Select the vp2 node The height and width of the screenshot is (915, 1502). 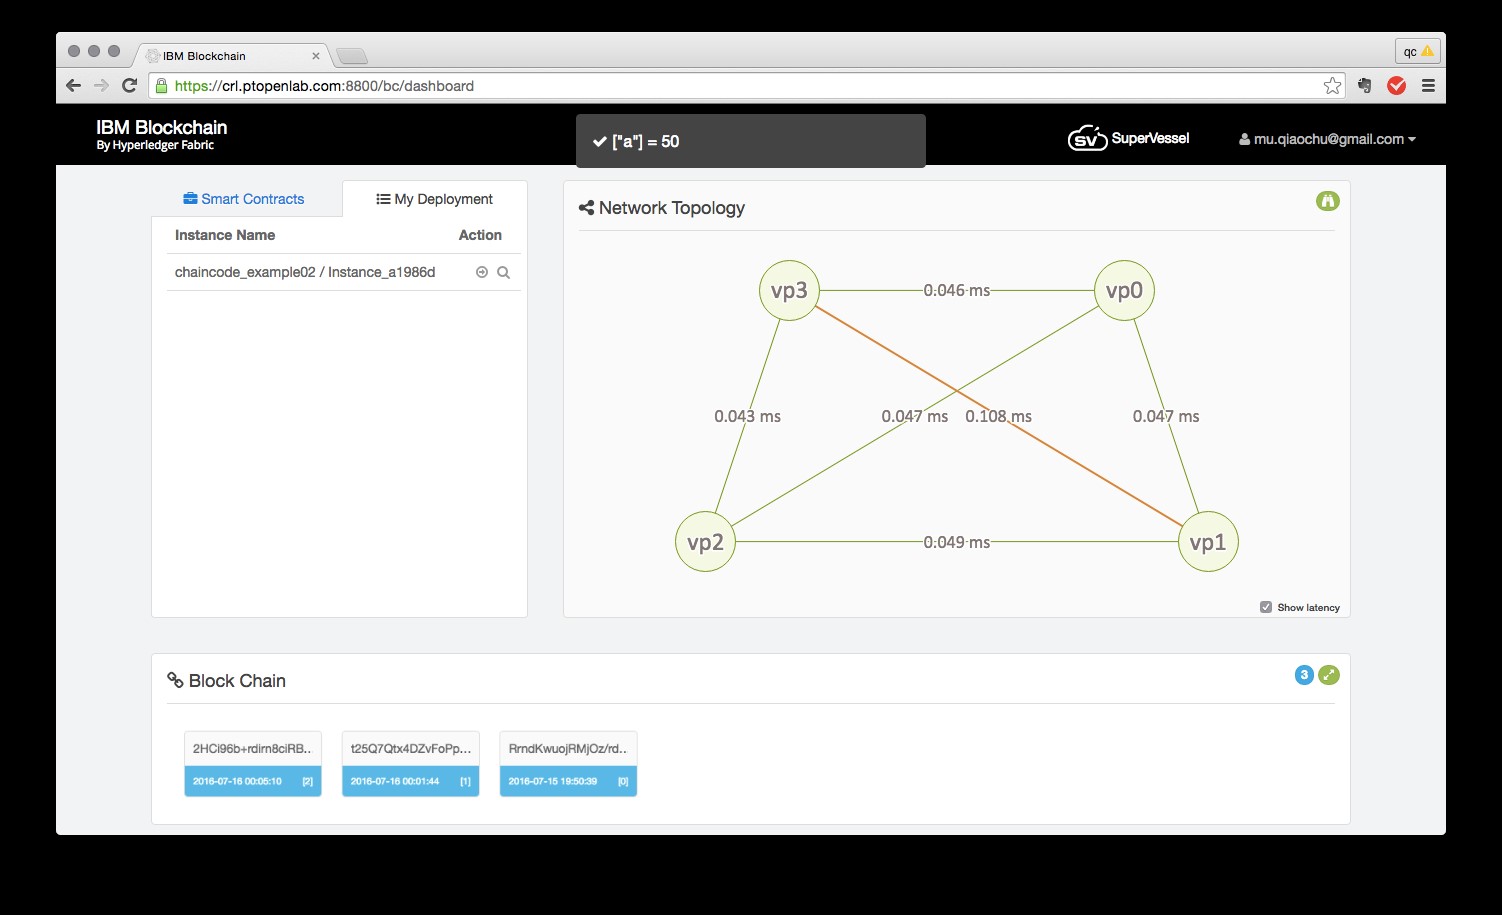(705, 542)
